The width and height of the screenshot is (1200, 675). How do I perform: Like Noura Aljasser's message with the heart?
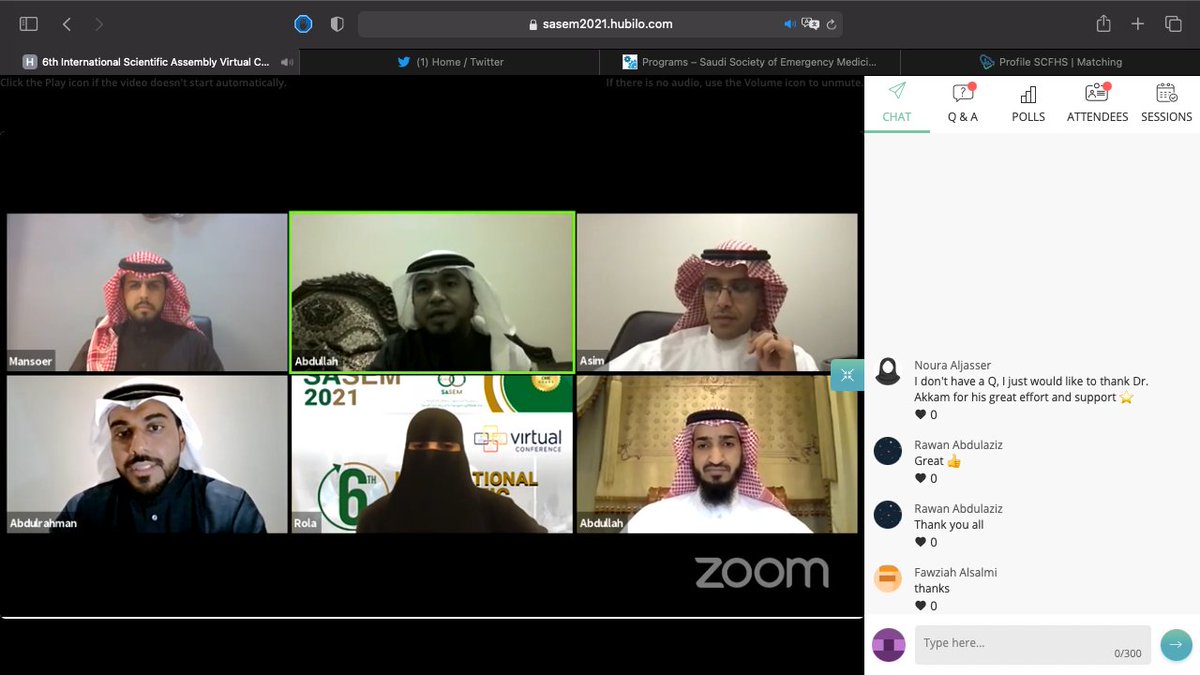pyautogui.click(x=919, y=414)
